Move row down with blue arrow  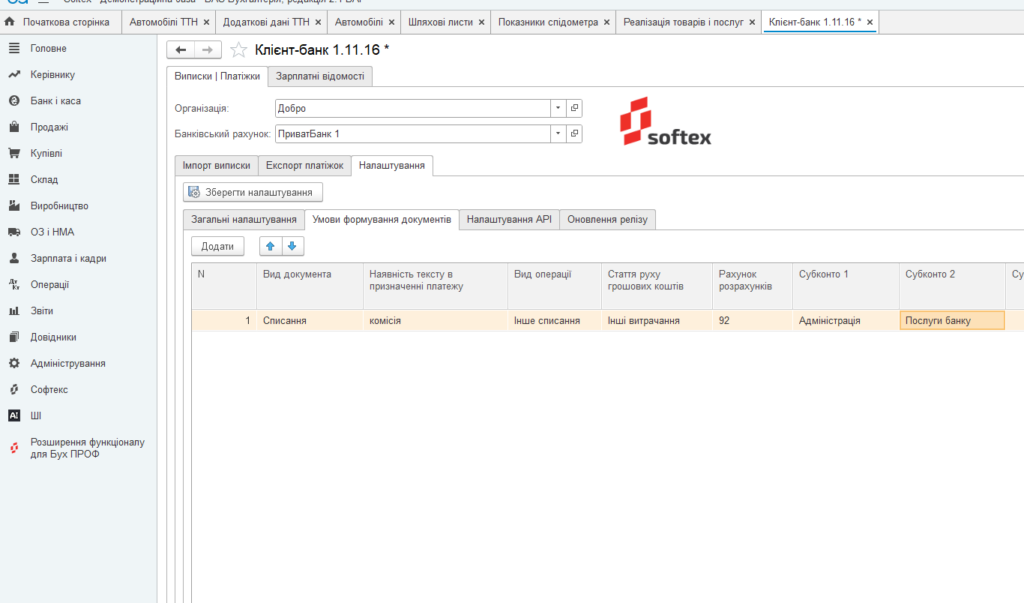293,246
